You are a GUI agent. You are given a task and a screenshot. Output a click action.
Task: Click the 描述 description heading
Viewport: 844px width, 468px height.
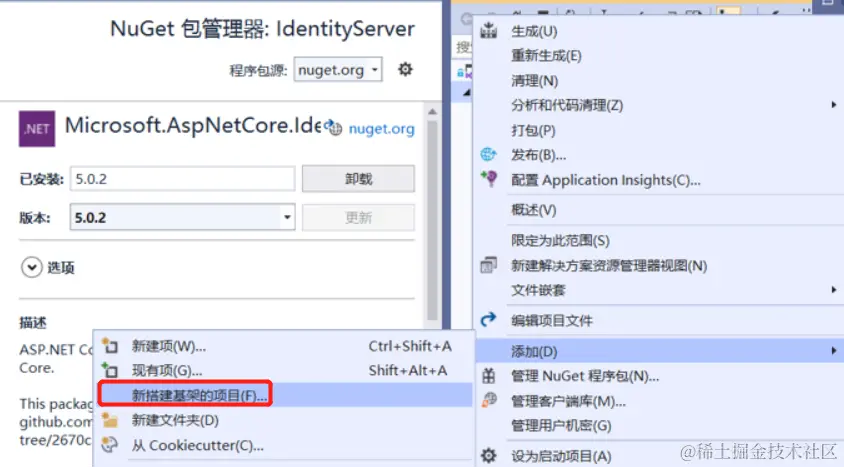33,322
